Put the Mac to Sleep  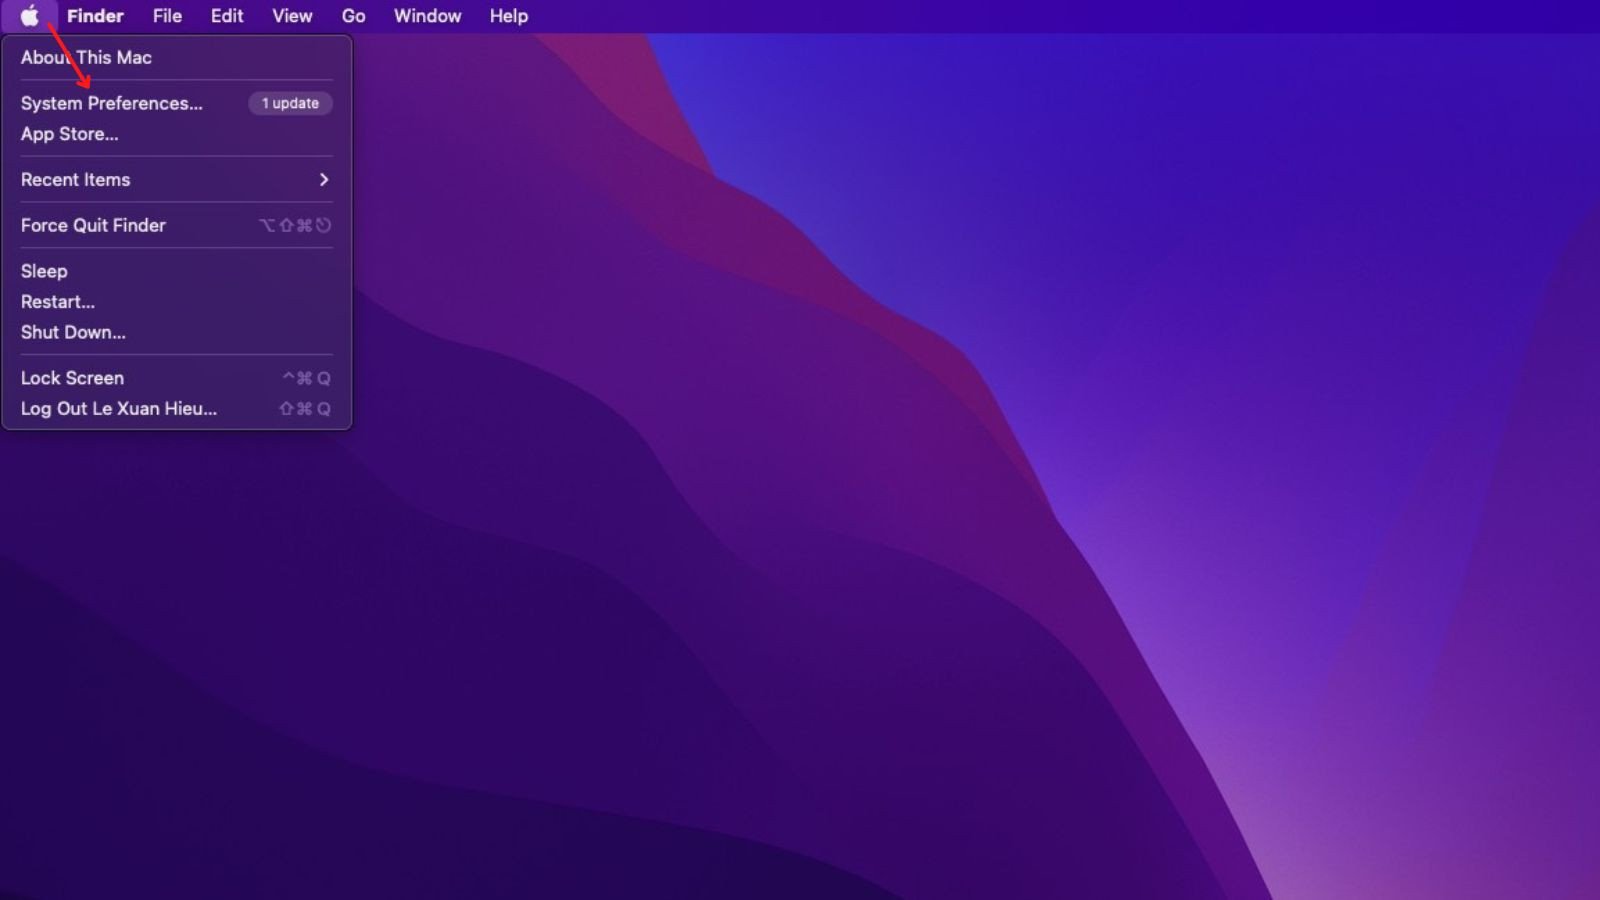tap(44, 271)
